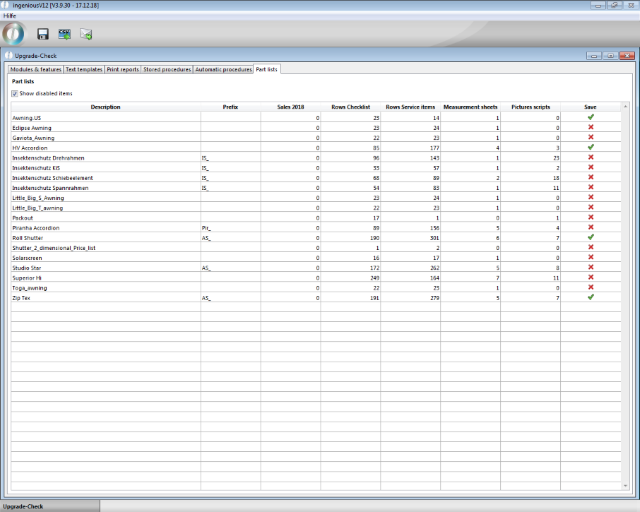Click IS_ prefix cell of Insektenschutz Drehrahmen

tap(230, 158)
